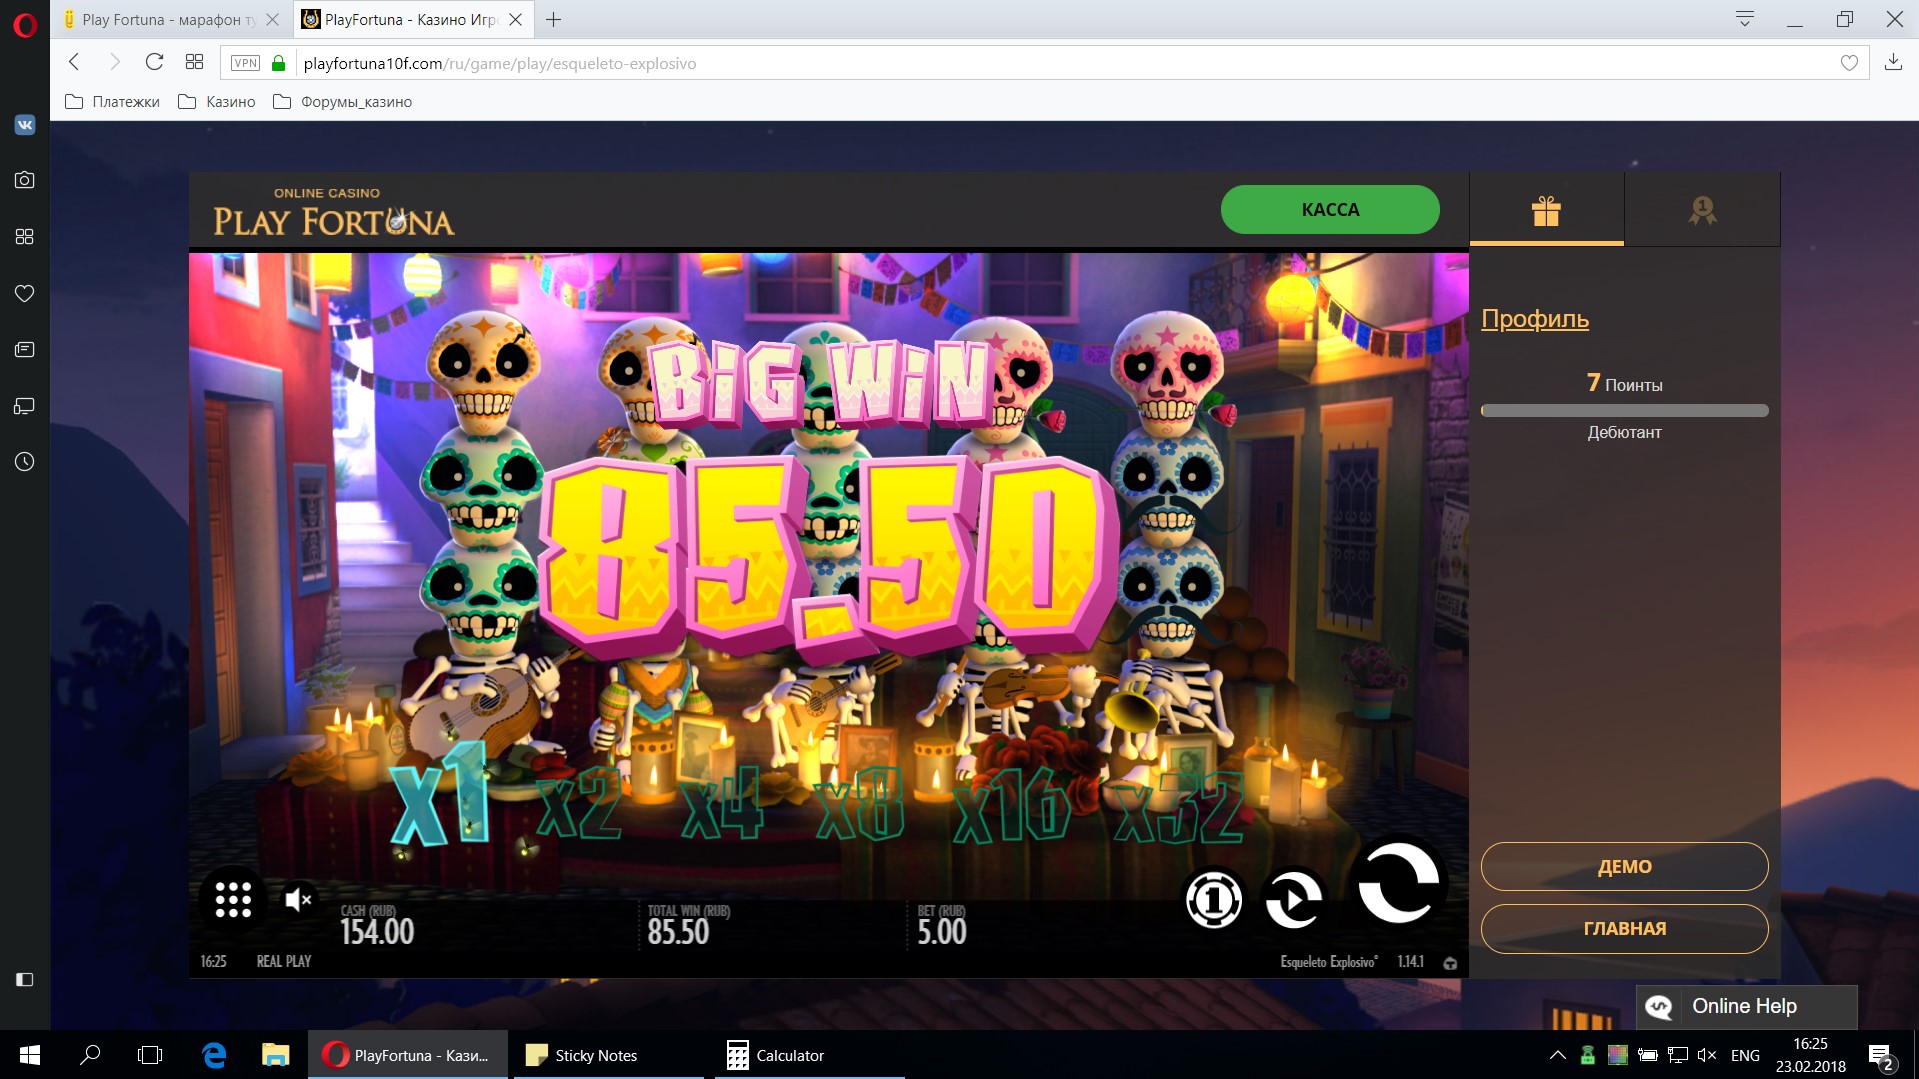The image size is (1919, 1079).
Task: Toggle the sidebar panel button
Action: click(x=25, y=980)
